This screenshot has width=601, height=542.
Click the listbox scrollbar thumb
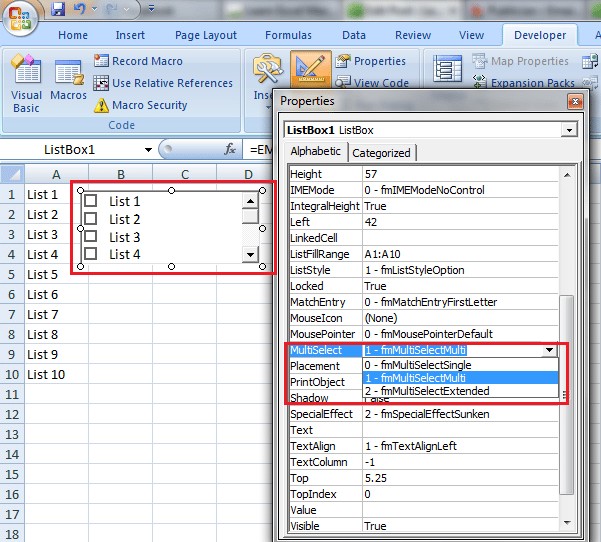tap(250, 216)
